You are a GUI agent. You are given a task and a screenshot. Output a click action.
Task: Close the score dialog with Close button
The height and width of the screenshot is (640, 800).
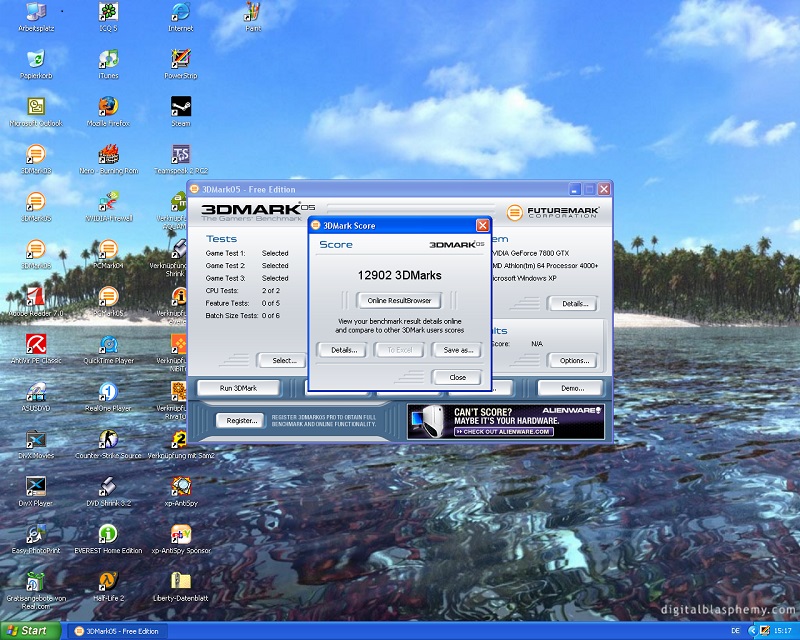coord(457,378)
